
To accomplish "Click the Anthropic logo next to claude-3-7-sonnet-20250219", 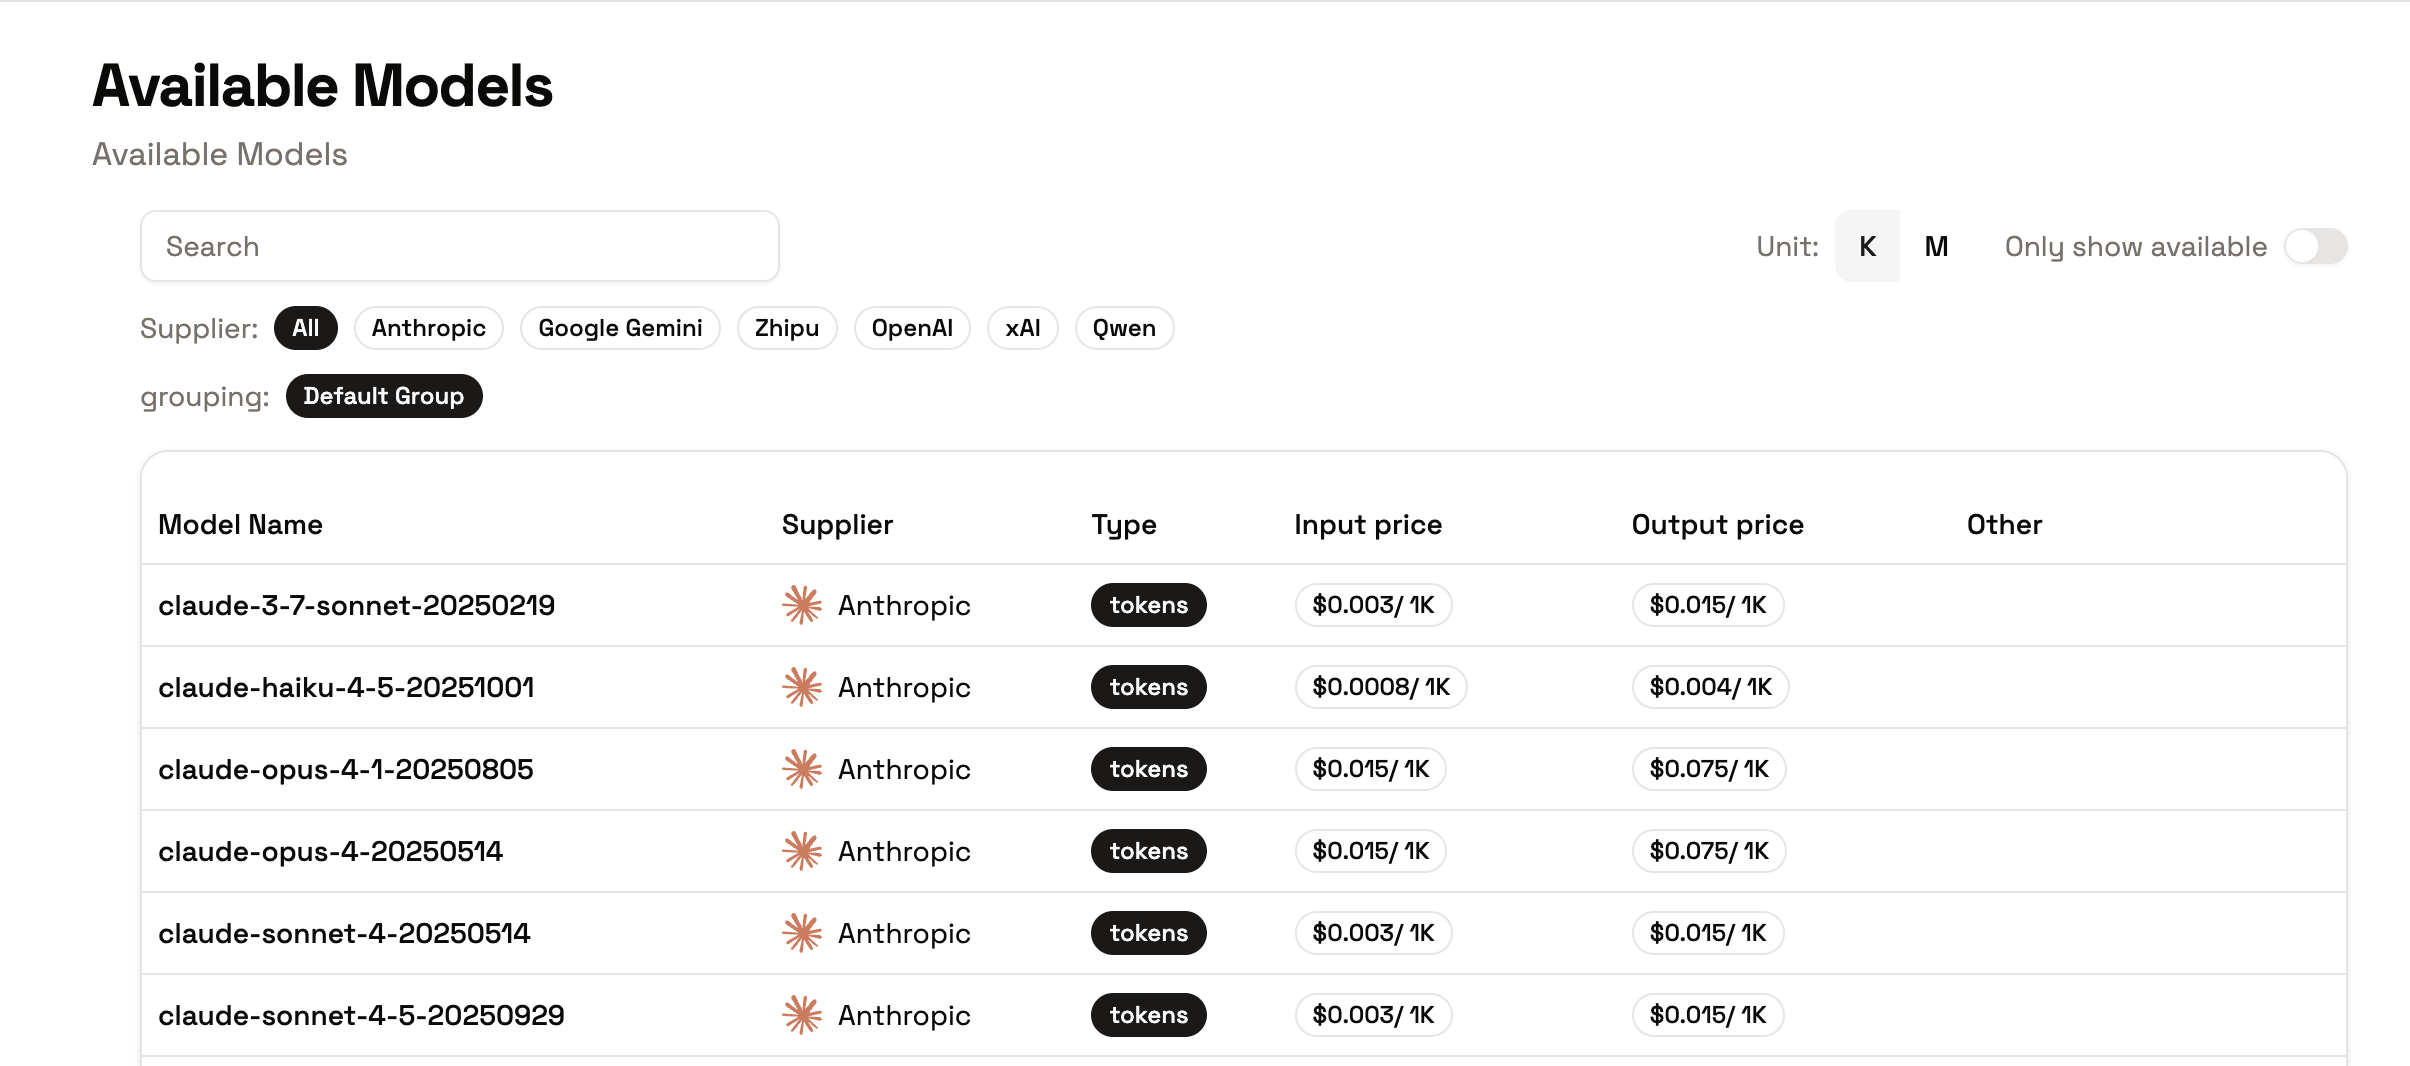I will (x=801, y=605).
